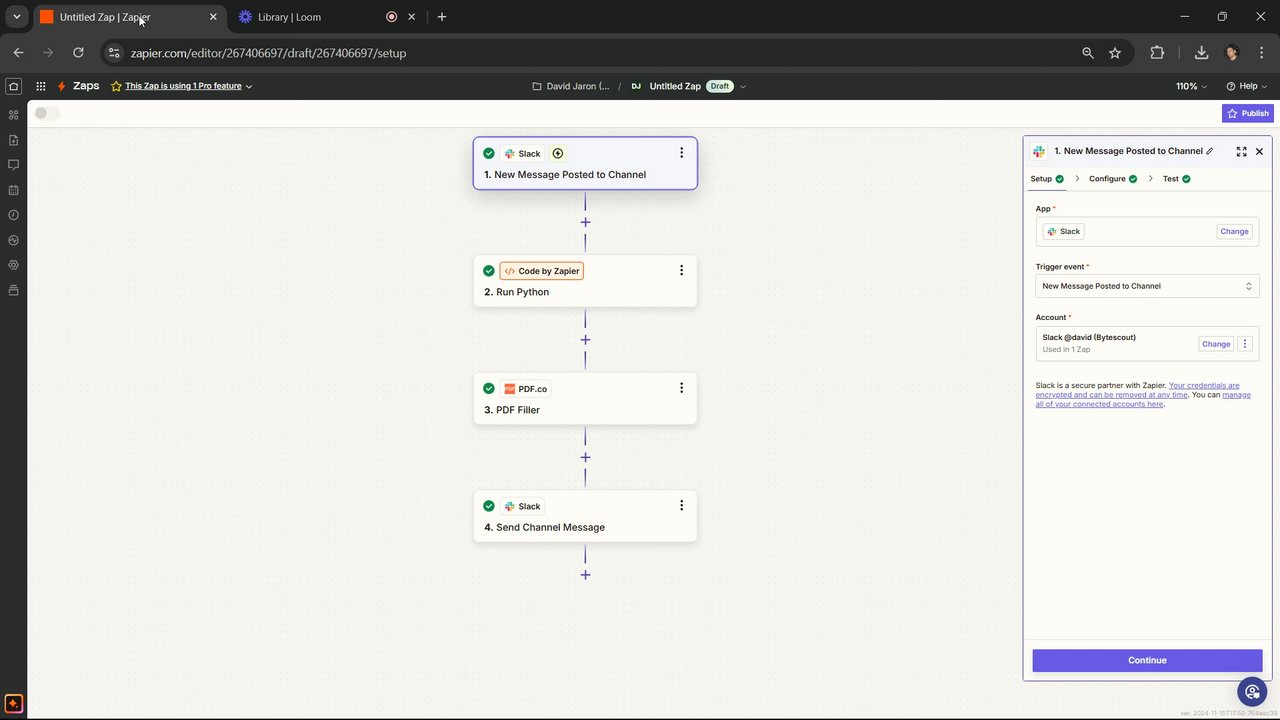
Task: Add step after Run Python
Action: pyautogui.click(x=585, y=340)
